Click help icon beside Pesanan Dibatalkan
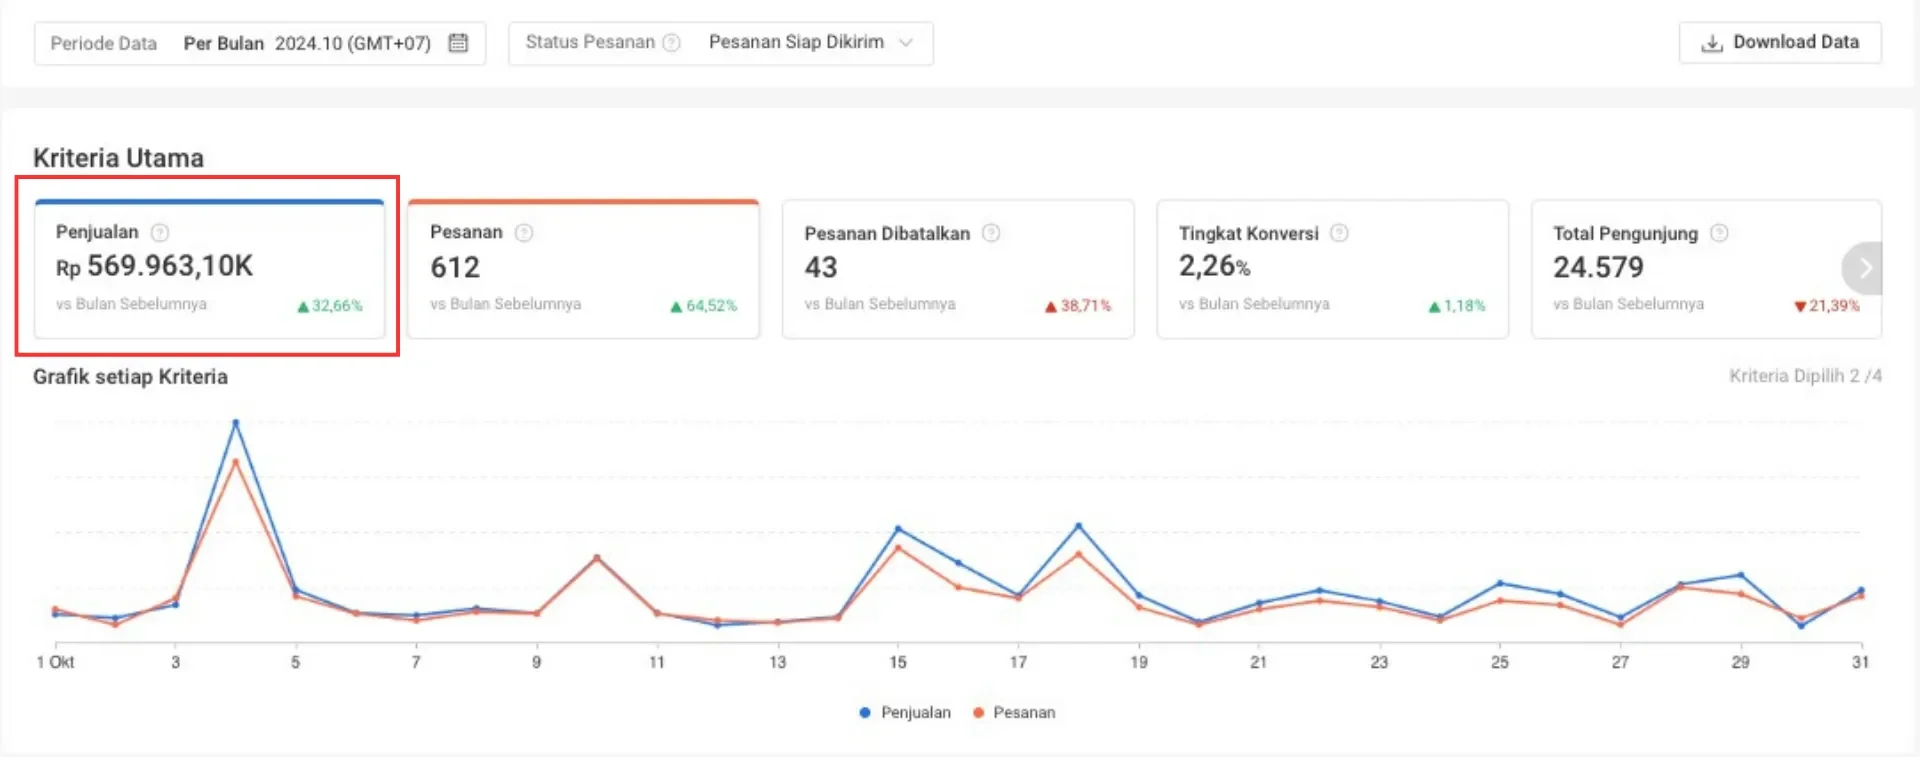 point(991,233)
